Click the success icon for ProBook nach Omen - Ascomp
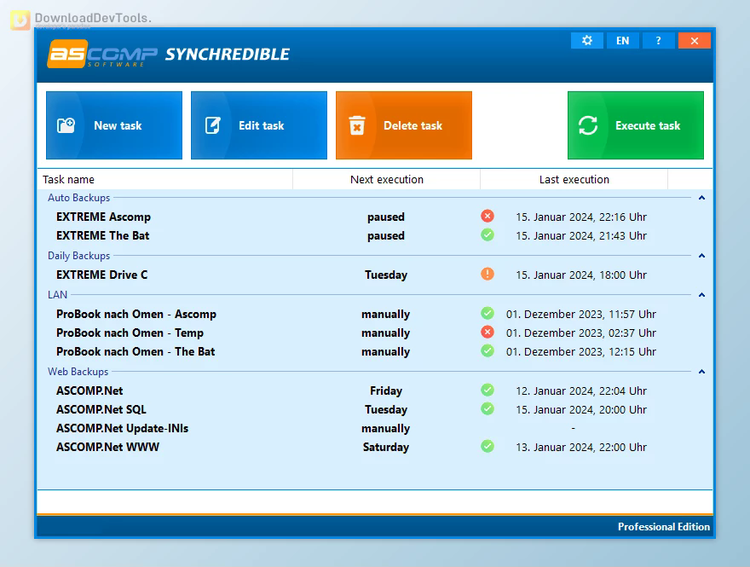This screenshot has height=567, width=750. click(x=487, y=313)
